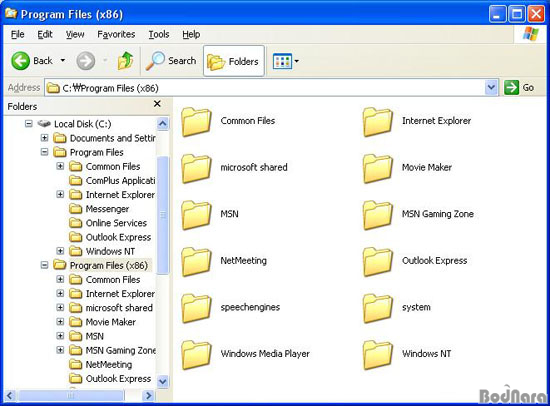Go back with the green Back arrow
The image size is (550, 406).
pyautogui.click(x=20, y=61)
